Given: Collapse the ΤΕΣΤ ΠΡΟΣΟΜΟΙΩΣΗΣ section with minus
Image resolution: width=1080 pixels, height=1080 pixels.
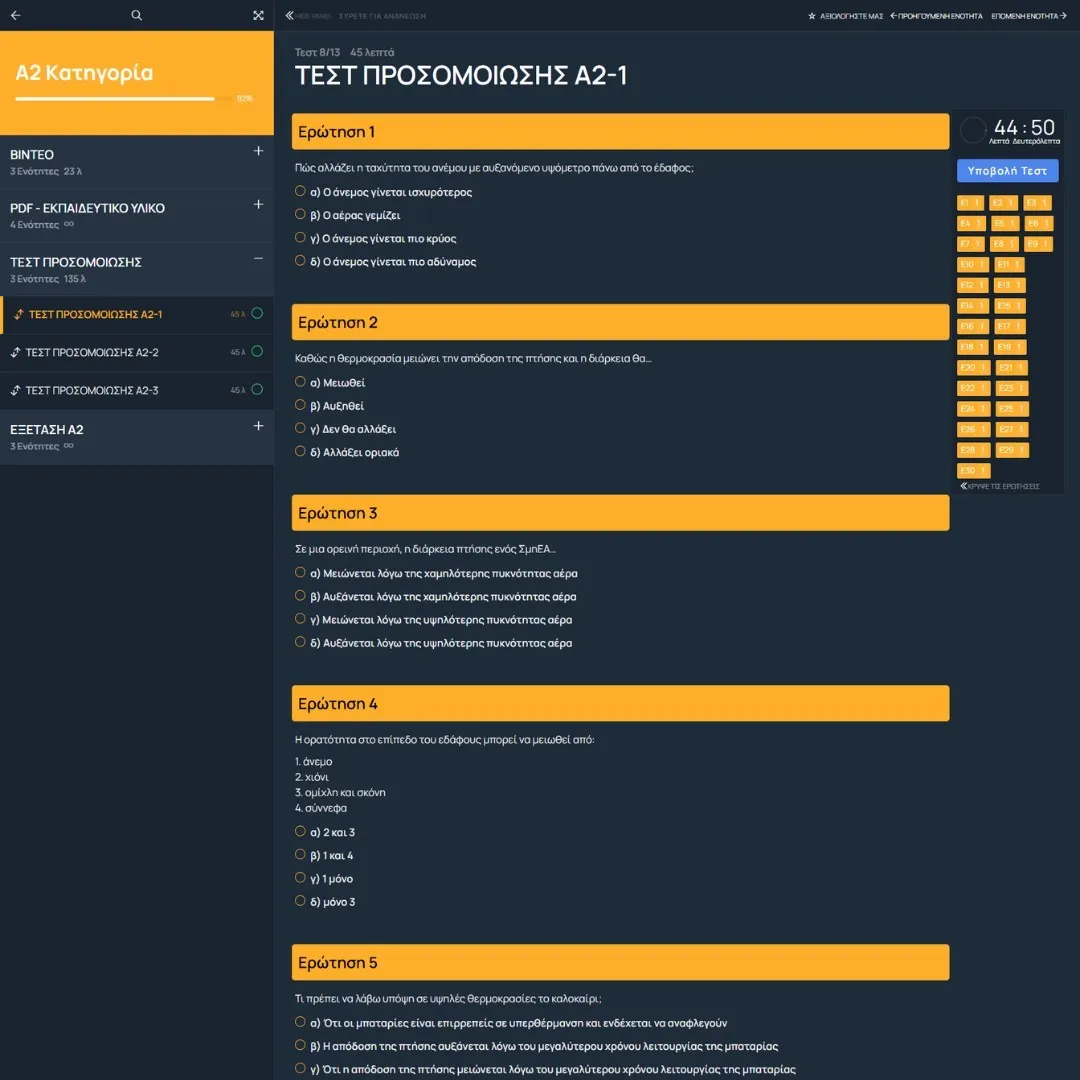Looking at the screenshot, I should (x=258, y=258).
